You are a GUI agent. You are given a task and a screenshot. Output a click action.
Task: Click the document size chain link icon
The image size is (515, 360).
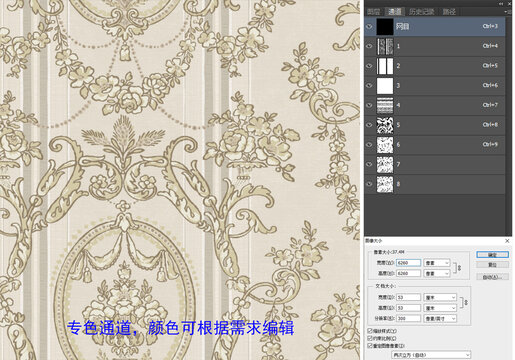click(x=466, y=302)
